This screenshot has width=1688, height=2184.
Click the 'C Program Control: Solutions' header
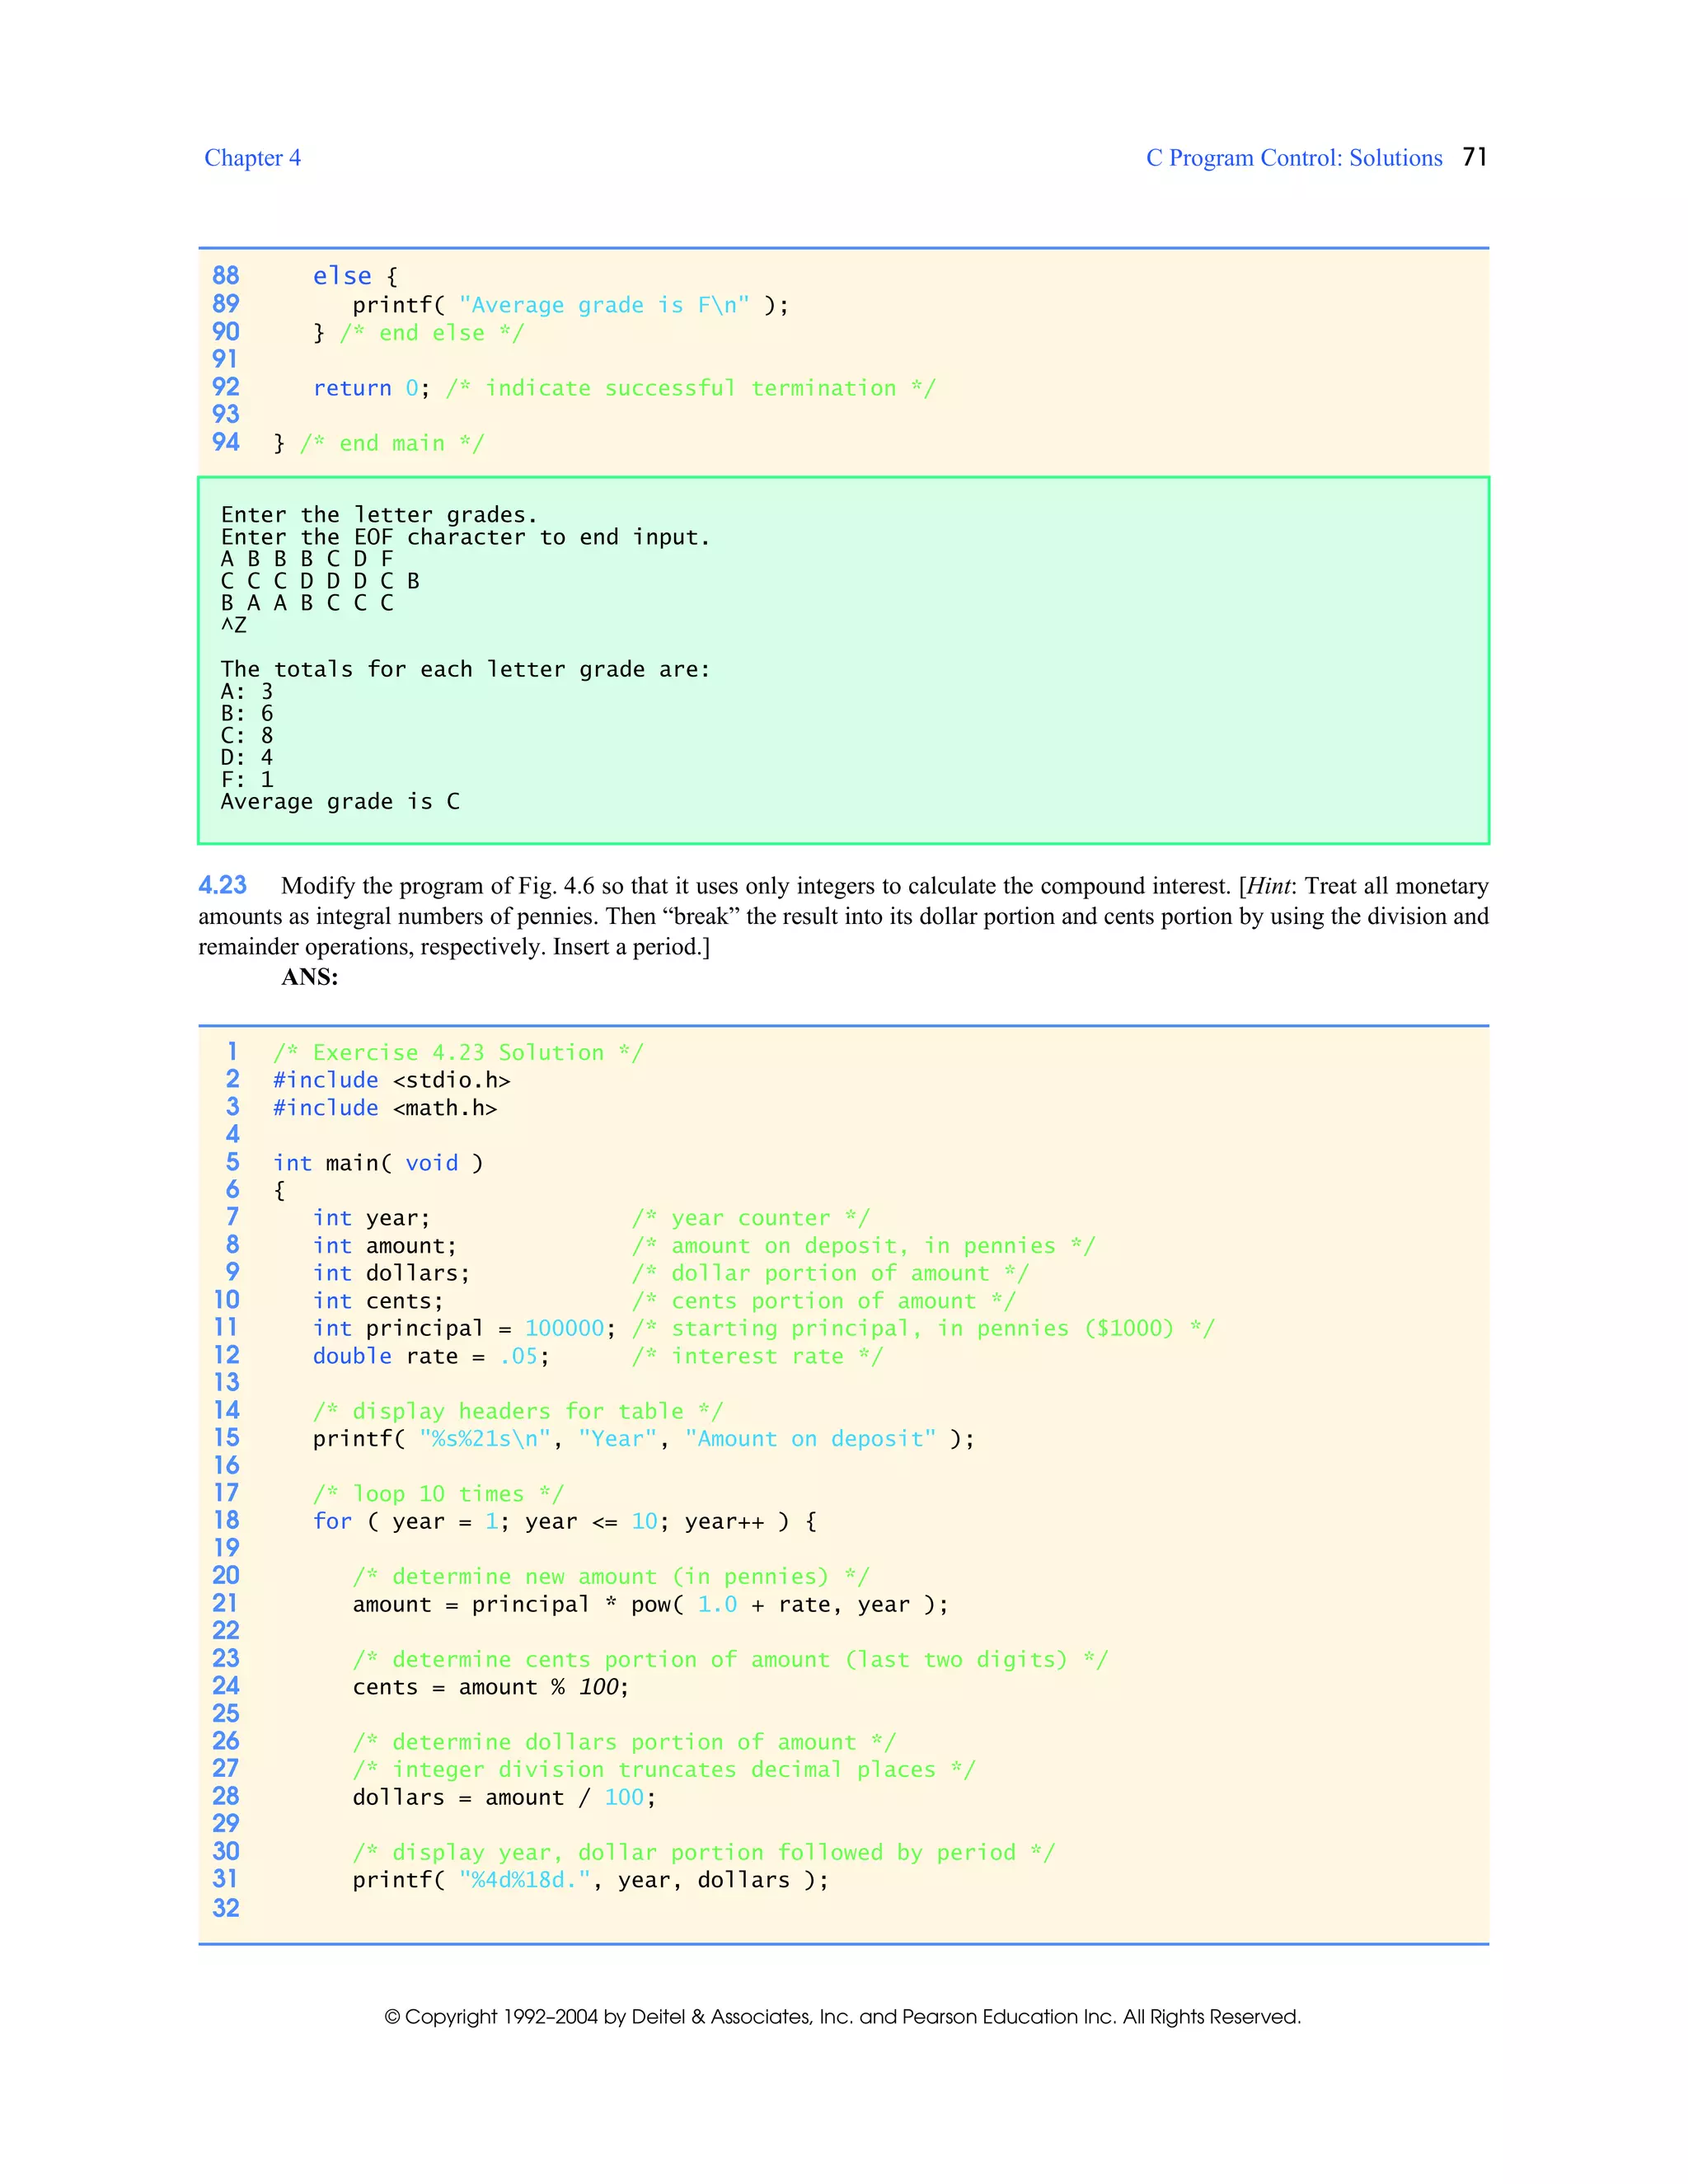pyautogui.click(x=1293, y=158)
